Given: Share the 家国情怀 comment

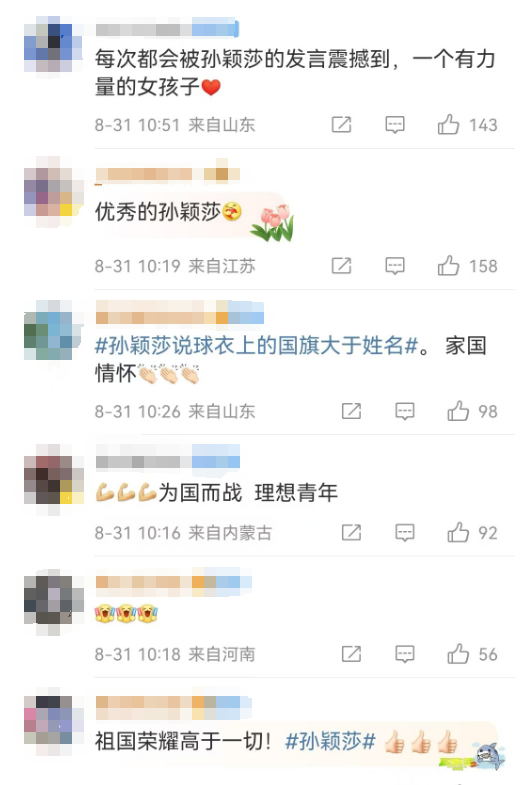Looking at the screenshot, I should coord(351,411).
